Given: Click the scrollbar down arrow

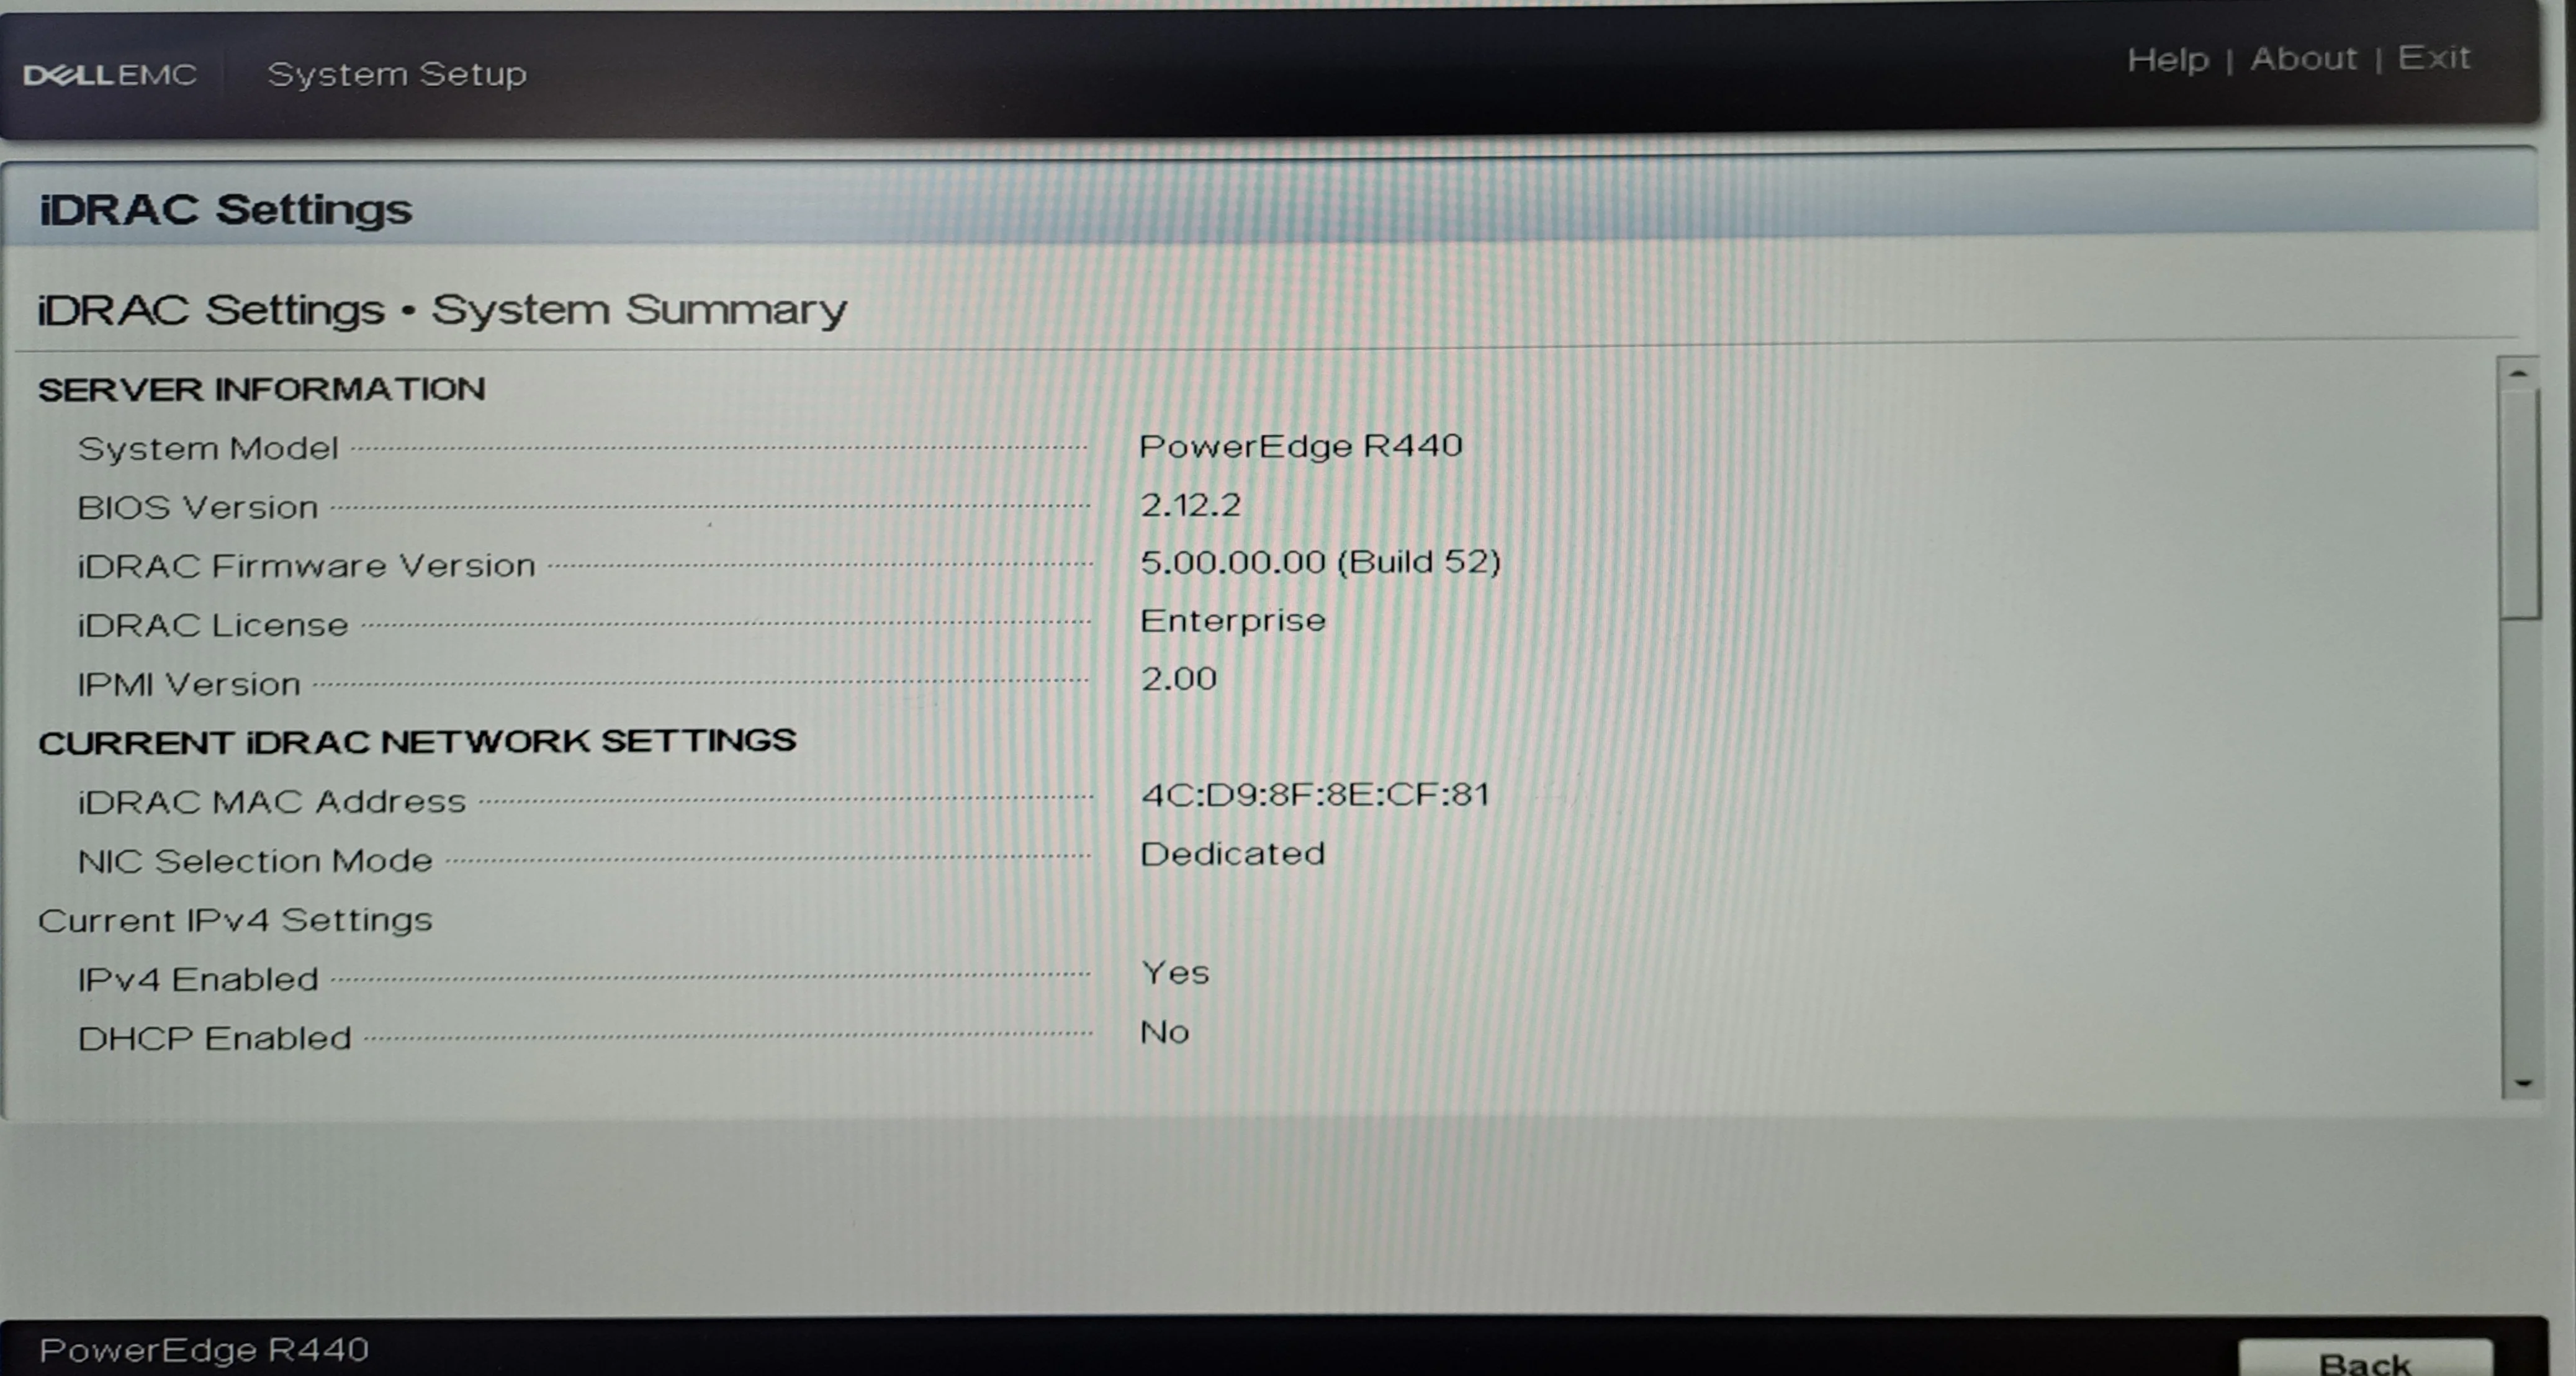Looking at the screenshot, I should (x=2522, y=1083).
